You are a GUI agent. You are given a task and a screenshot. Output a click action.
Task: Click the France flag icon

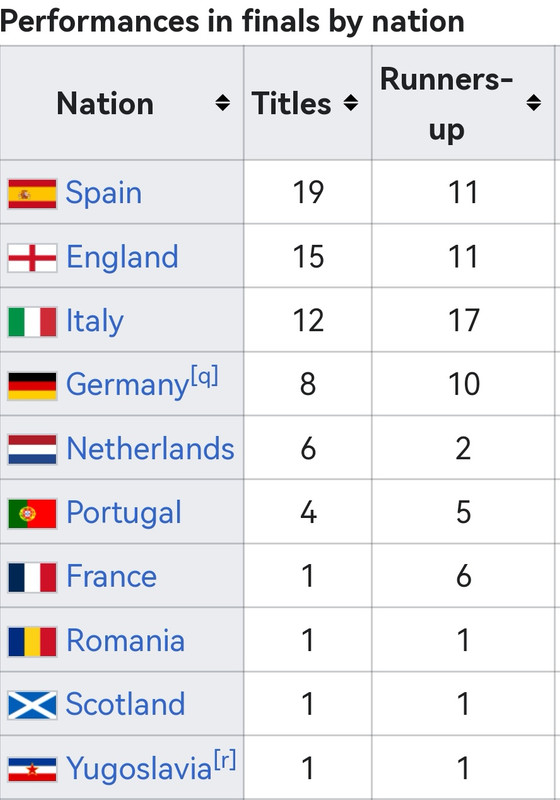tap(32, 578)
